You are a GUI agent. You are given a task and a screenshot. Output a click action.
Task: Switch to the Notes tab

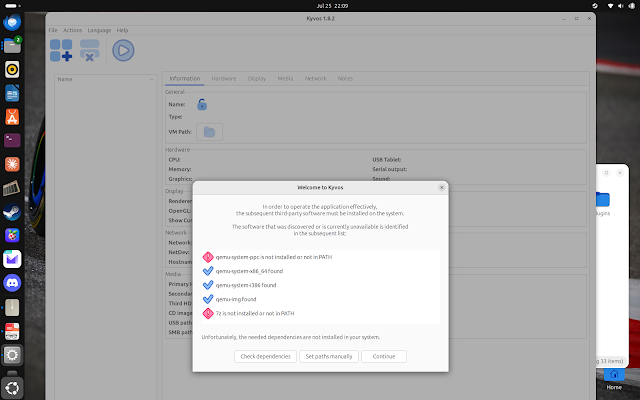click(345, 78)
